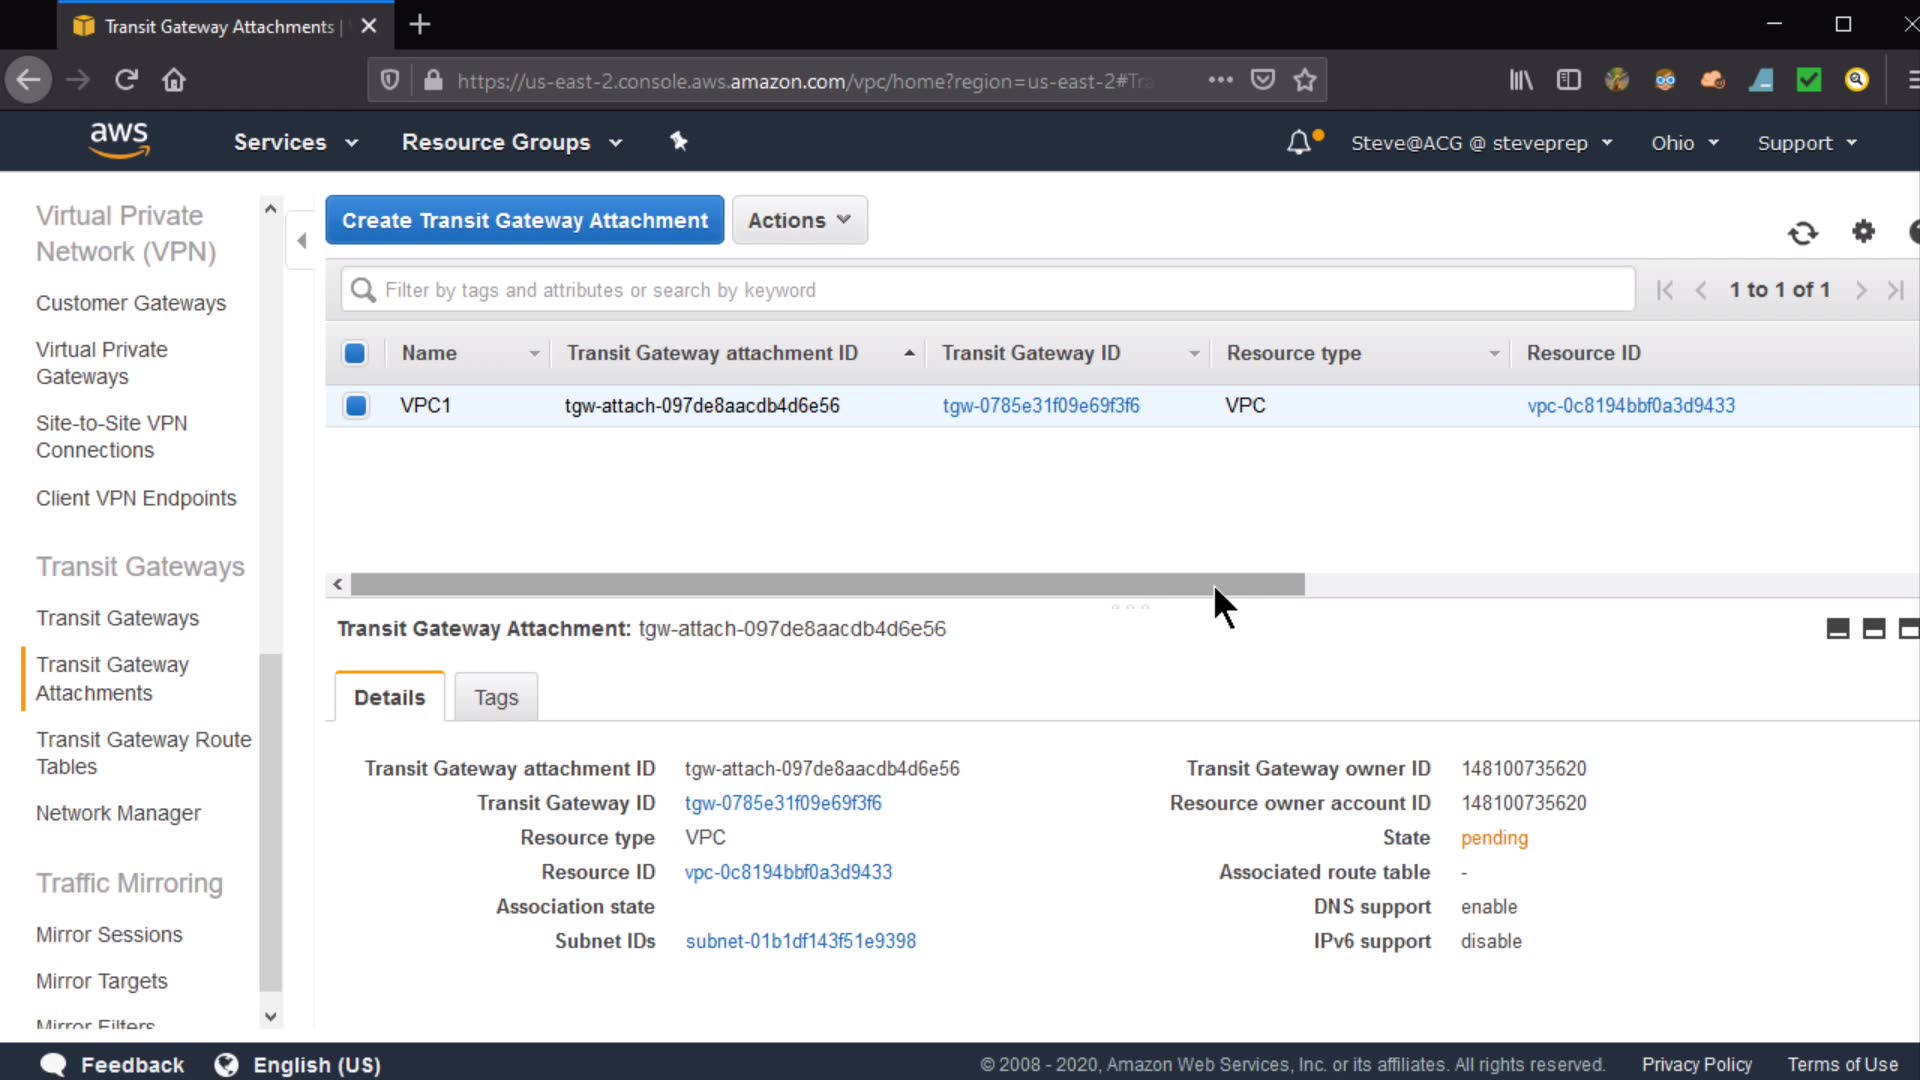Open Transit Gateway Route Tables in sidebar
The width and height of the screenshot is (1920, 1080).
click(143, 753)
